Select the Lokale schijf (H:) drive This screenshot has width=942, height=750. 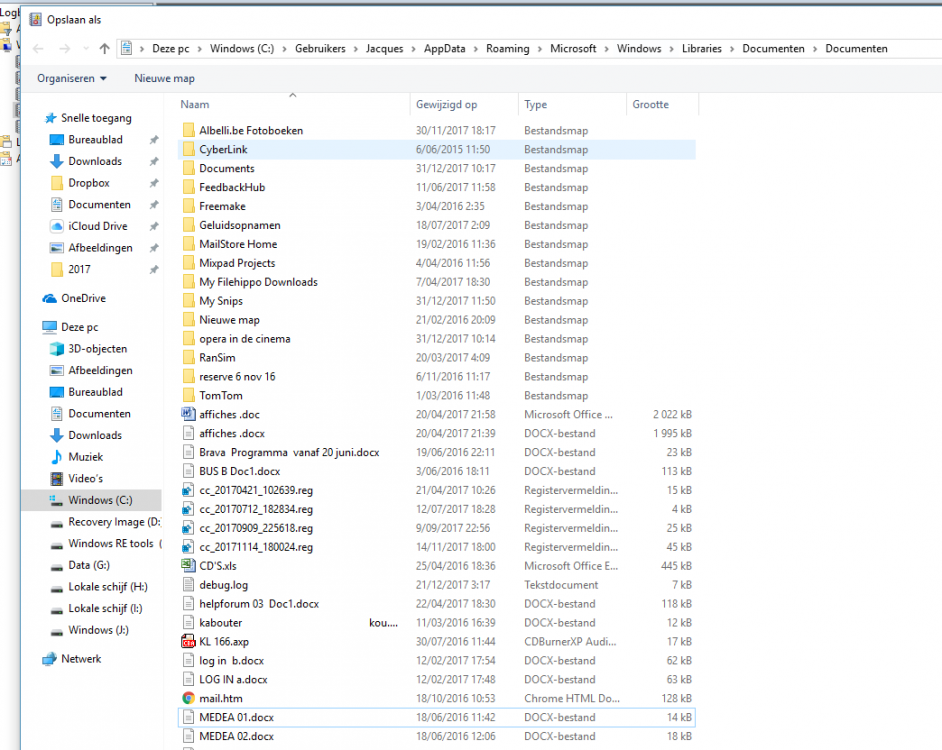[108, 587]
